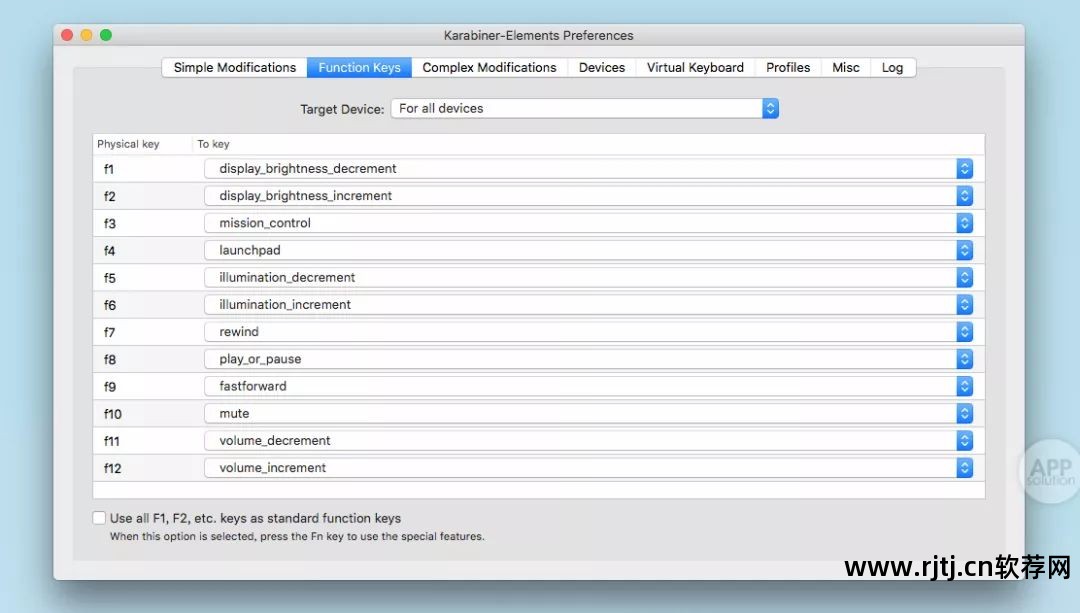Open the Target Device dropdown
Screen dimensions: 1080x613
click(x=585, y=108)
